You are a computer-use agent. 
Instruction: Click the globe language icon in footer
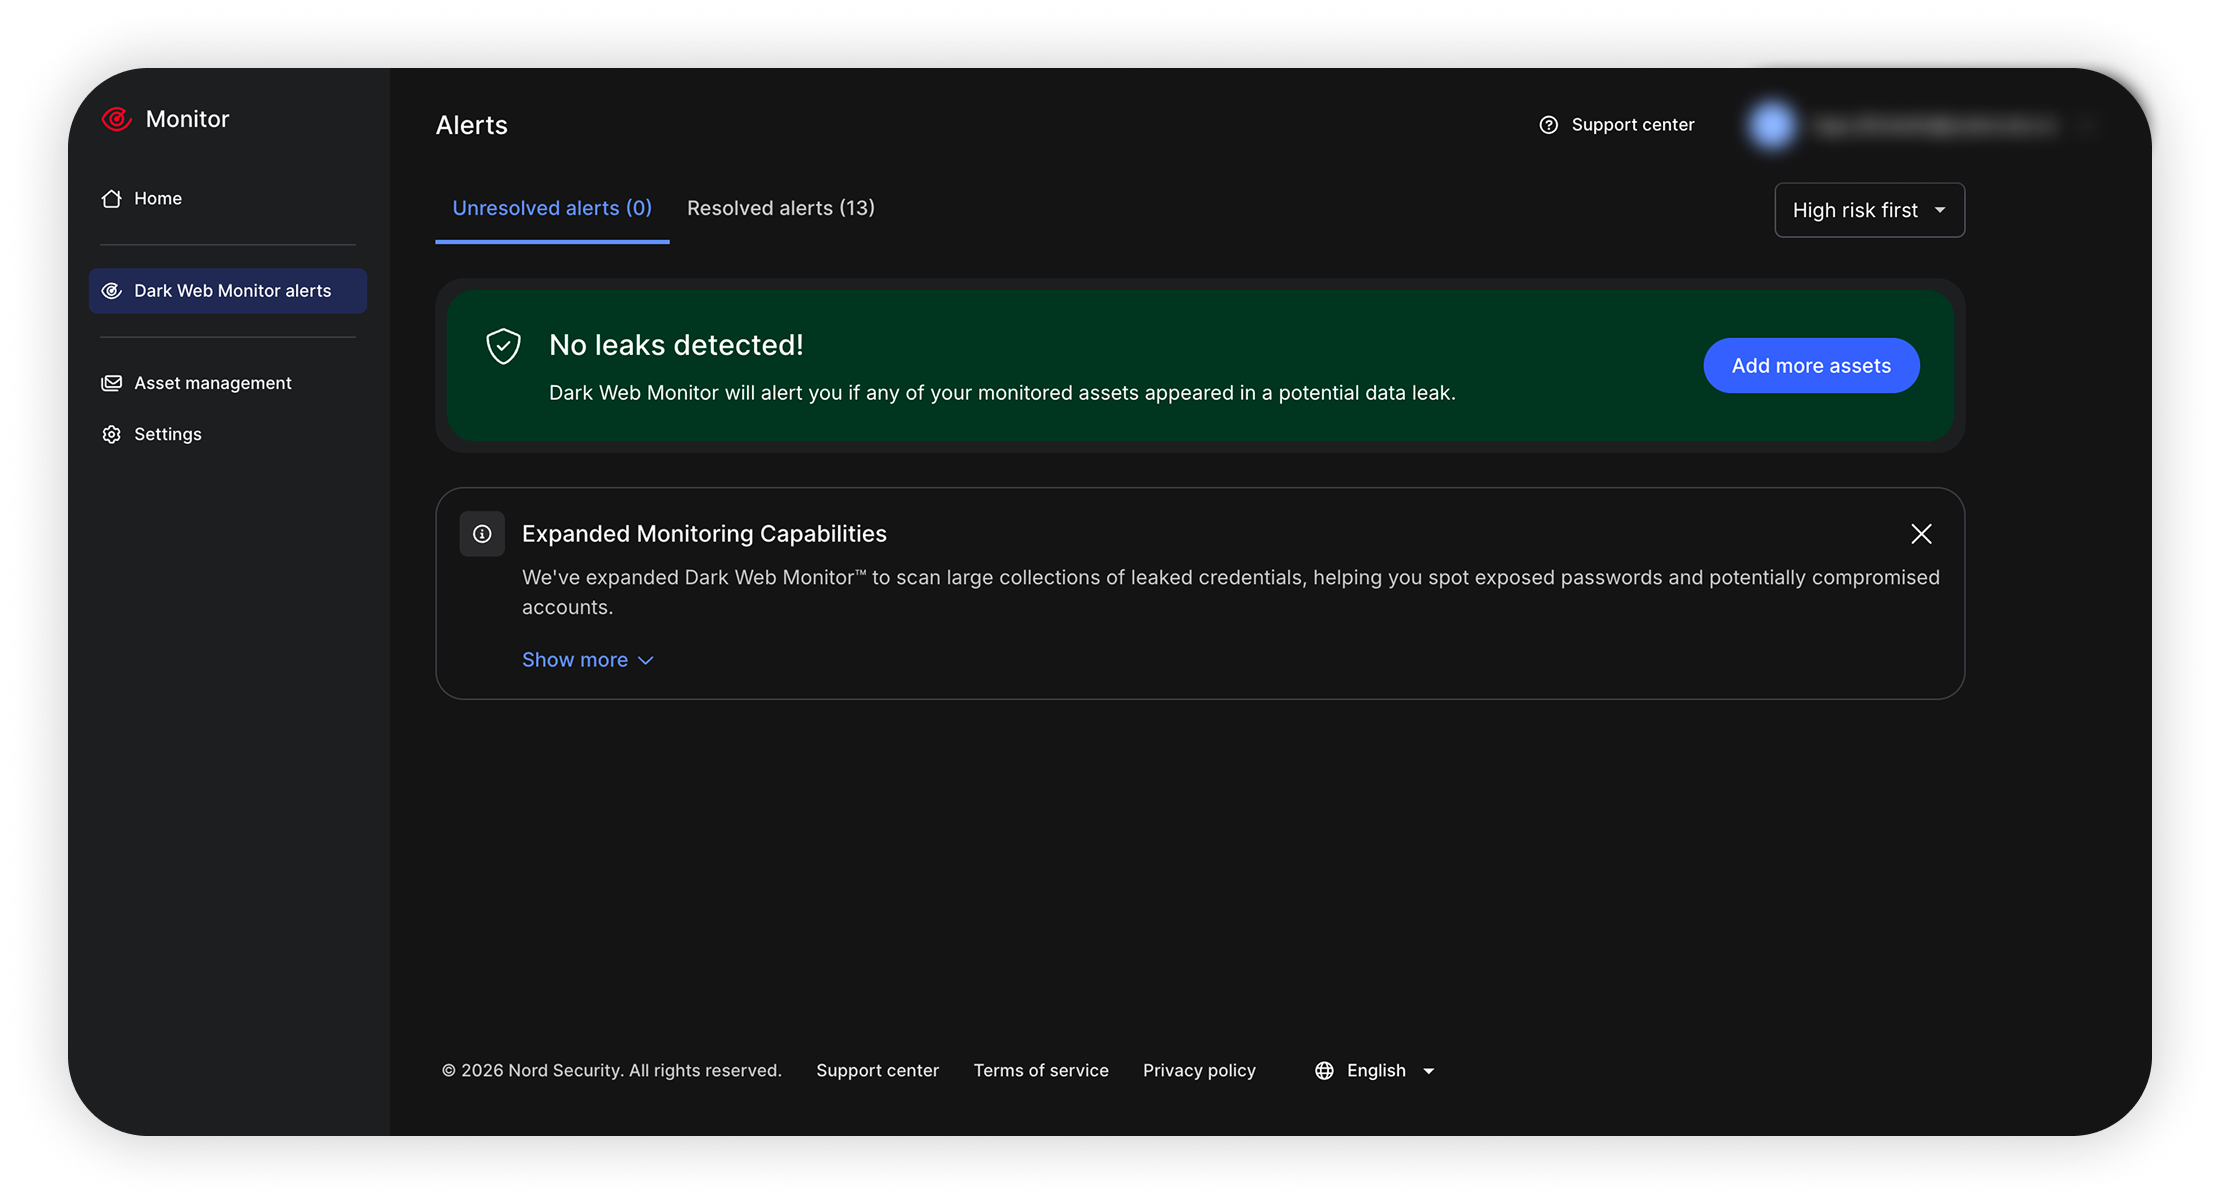[x=1324, y=1071]
